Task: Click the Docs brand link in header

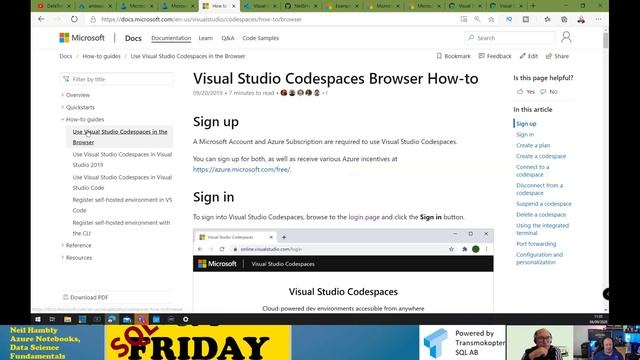Action: (133, 38)
